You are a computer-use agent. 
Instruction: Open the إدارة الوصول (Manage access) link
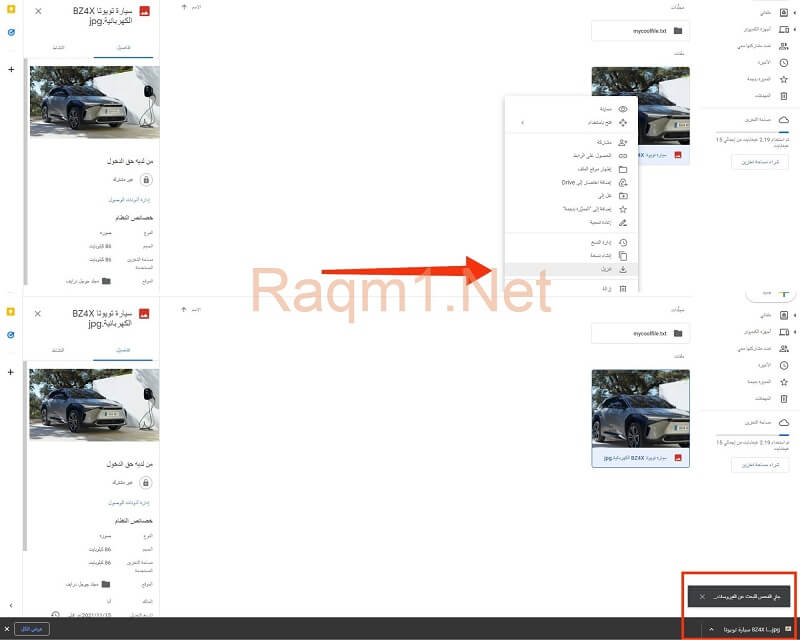[x=128, y=198]
